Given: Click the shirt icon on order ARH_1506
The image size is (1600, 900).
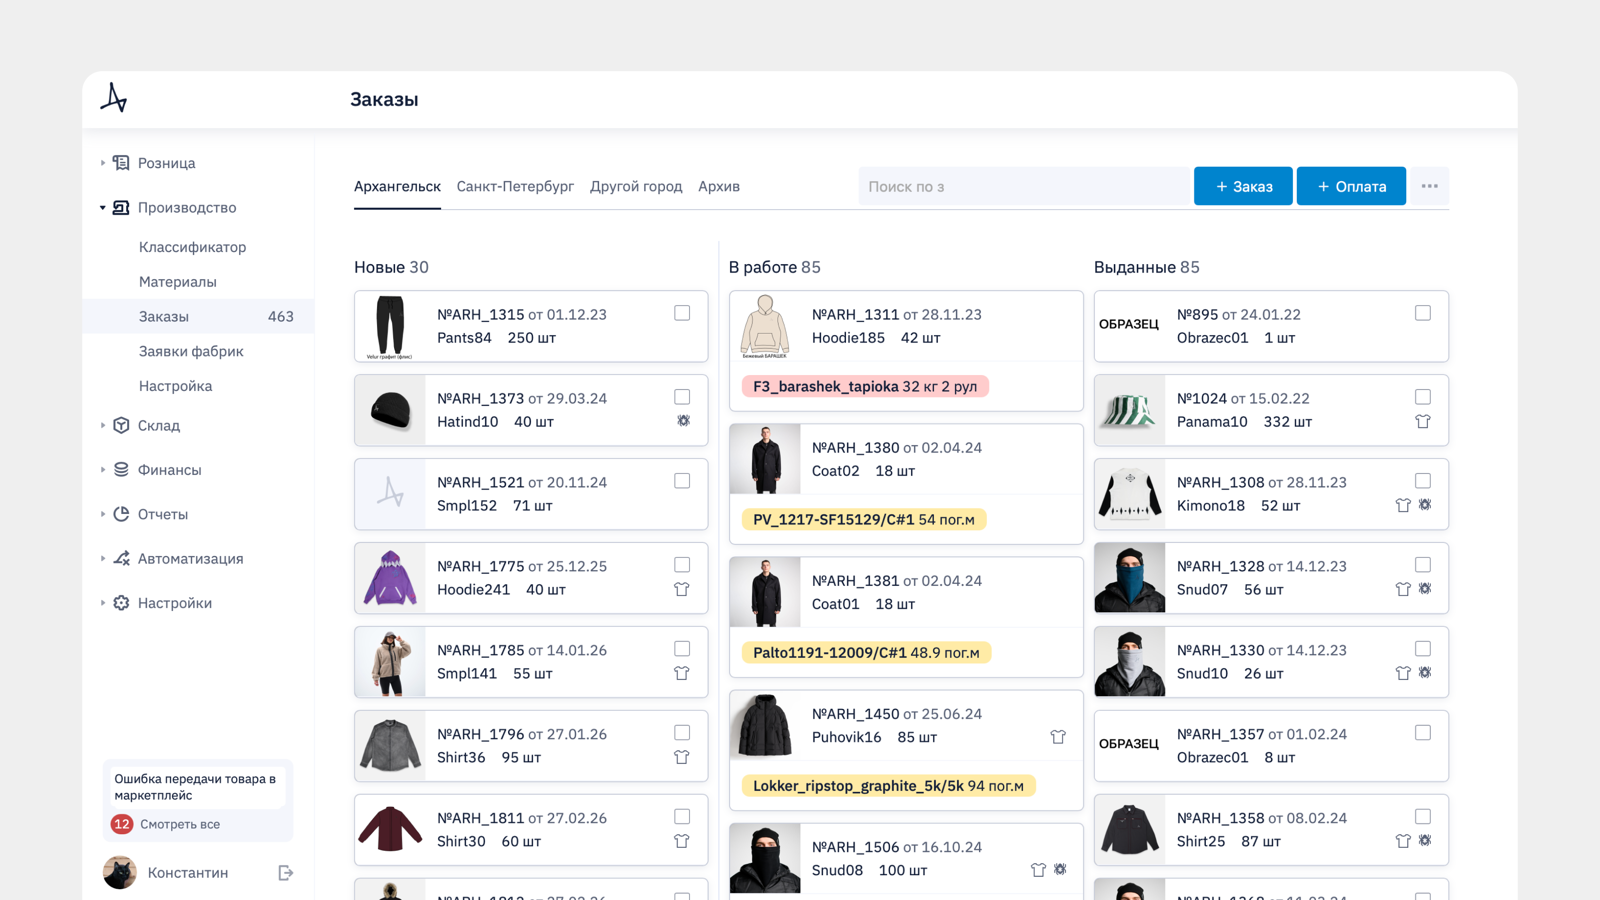Looking at the screenshot, I should (x=1038, y=870).
